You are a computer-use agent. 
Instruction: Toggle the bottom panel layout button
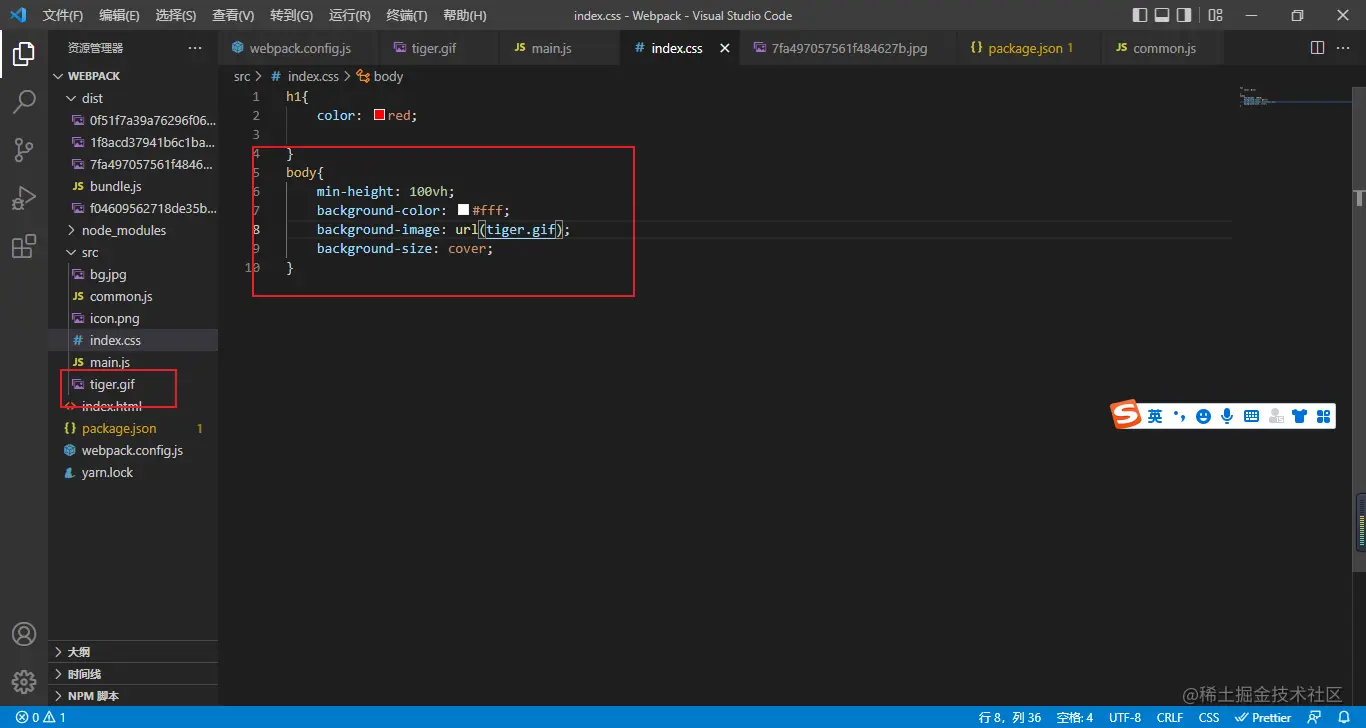pos(1162,15)
